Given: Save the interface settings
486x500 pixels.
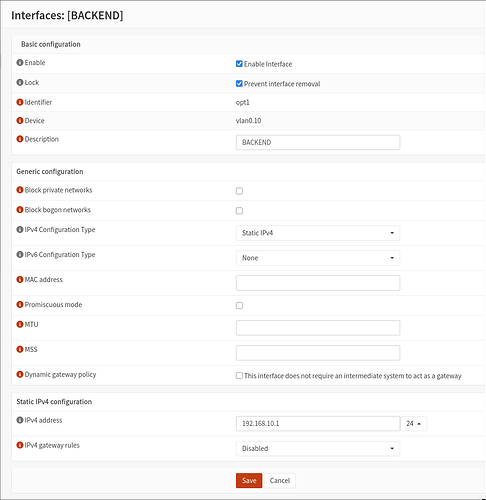Looking at the screenshot, I should pyautogui.click(x=249, y=481).
